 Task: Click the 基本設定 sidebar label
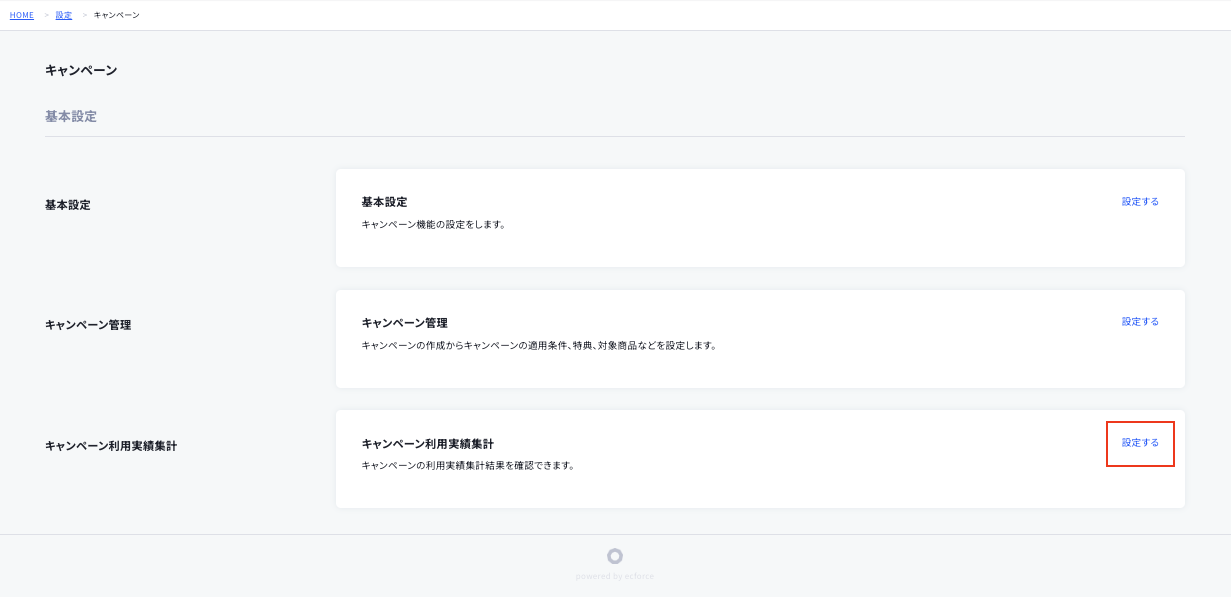66,204
